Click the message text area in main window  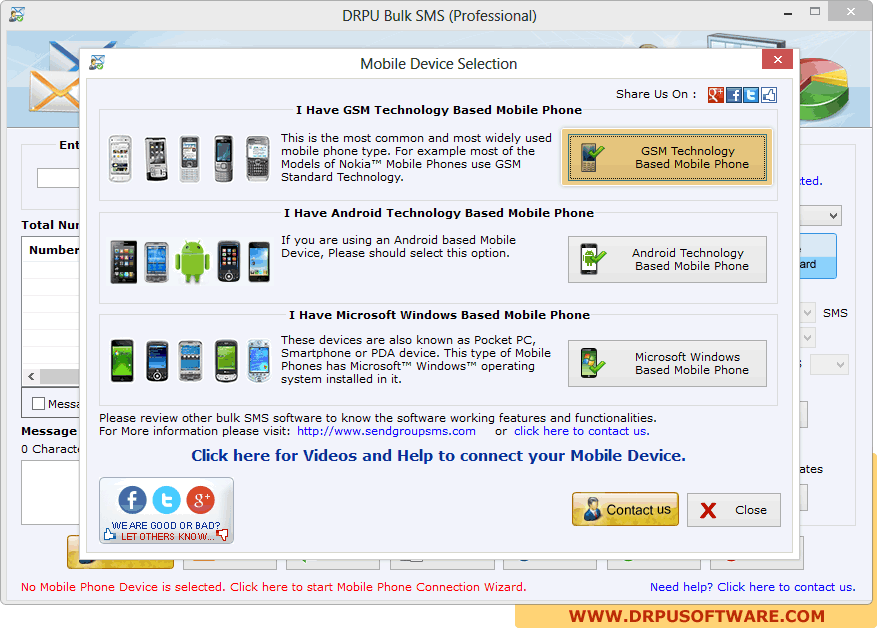[50, 492]
